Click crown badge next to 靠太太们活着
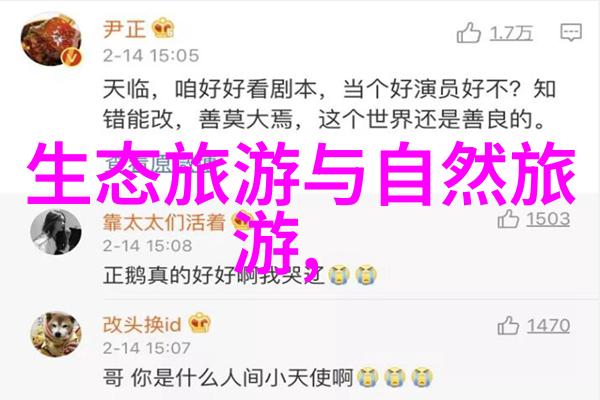 click(x=242, y=220)
